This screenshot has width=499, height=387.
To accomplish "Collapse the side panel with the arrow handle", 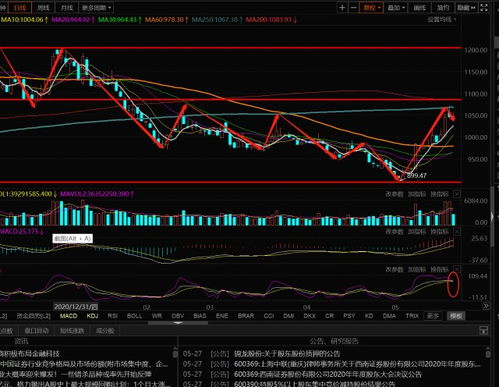I will (492, 217).
